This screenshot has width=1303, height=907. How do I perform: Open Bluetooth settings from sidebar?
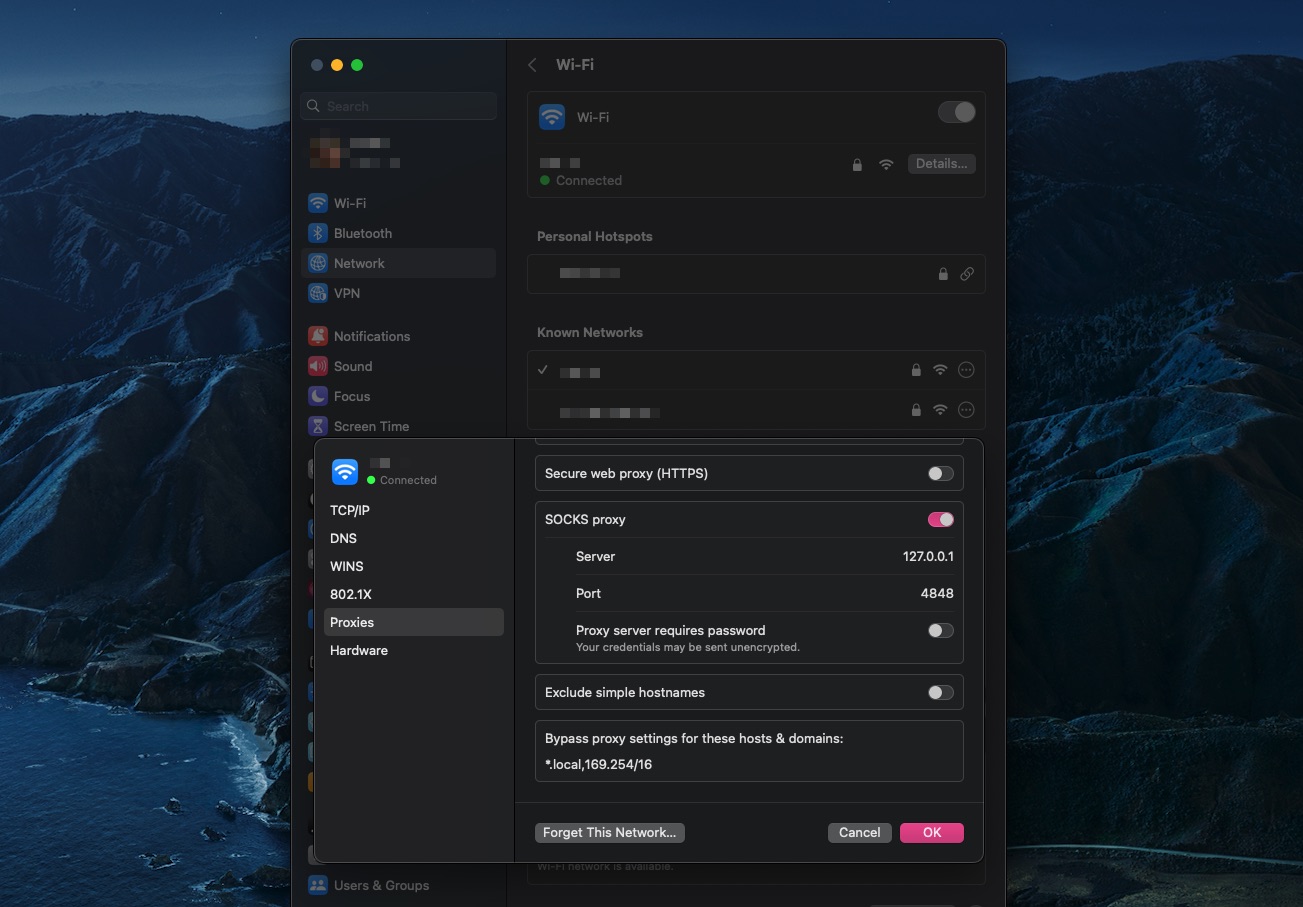tap(362, 233)
